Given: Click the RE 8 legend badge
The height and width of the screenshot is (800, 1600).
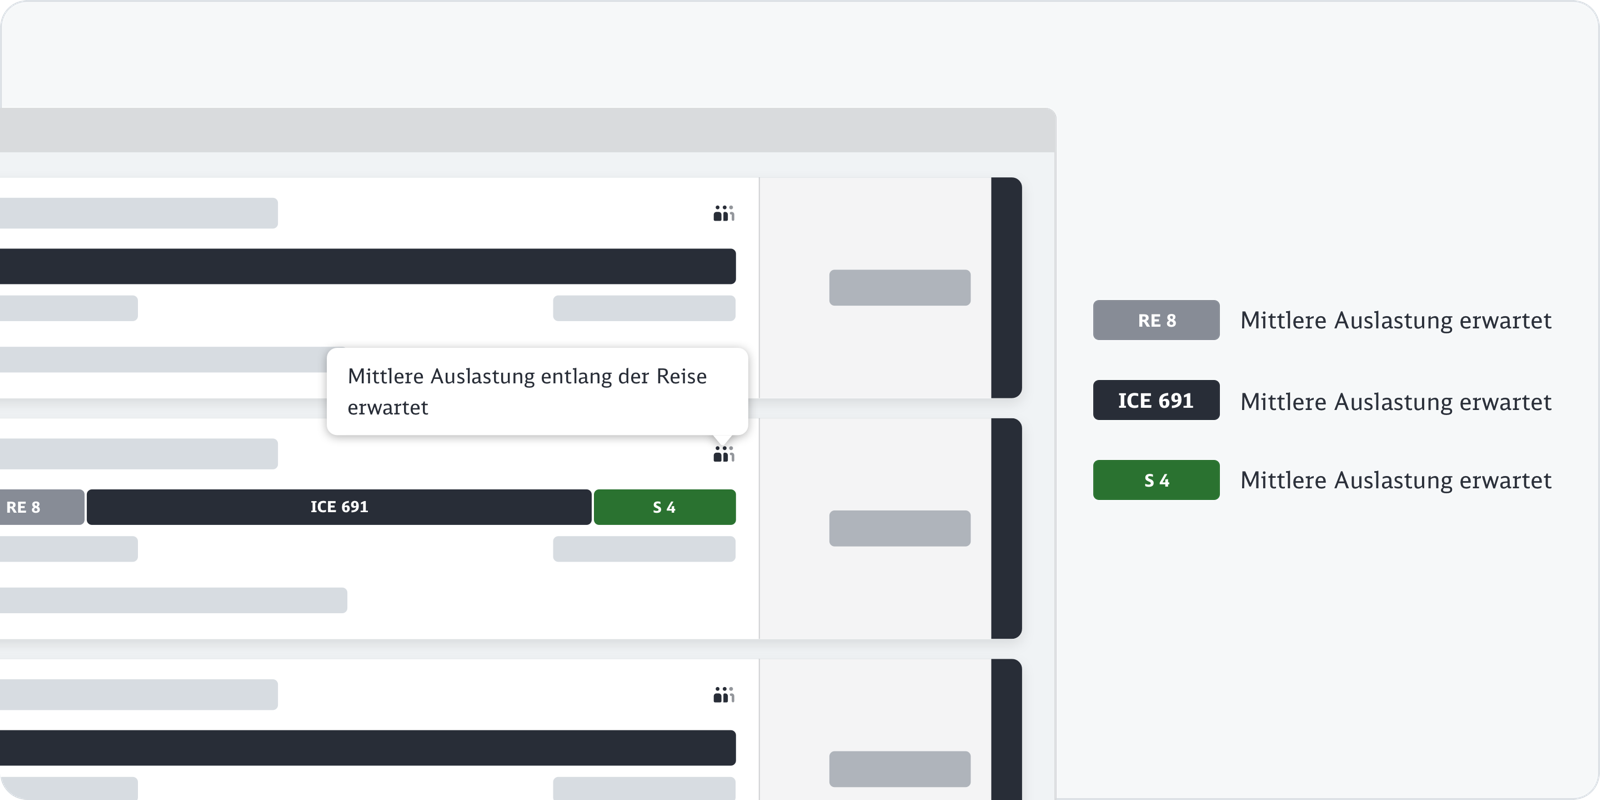Looking at the screenshot, I should click(x=1156, y=320).
